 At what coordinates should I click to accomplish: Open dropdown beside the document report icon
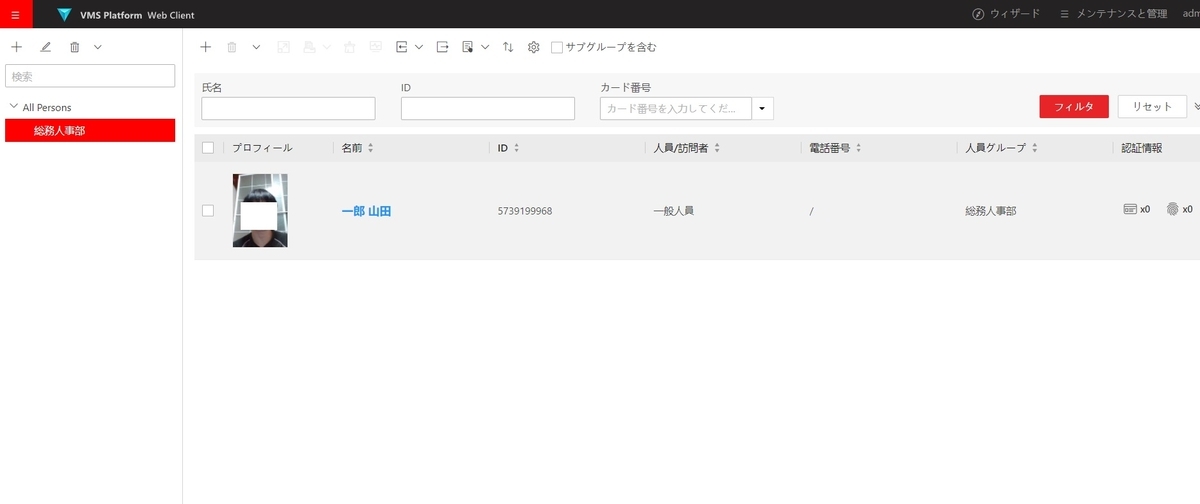[x=485, y=47]
